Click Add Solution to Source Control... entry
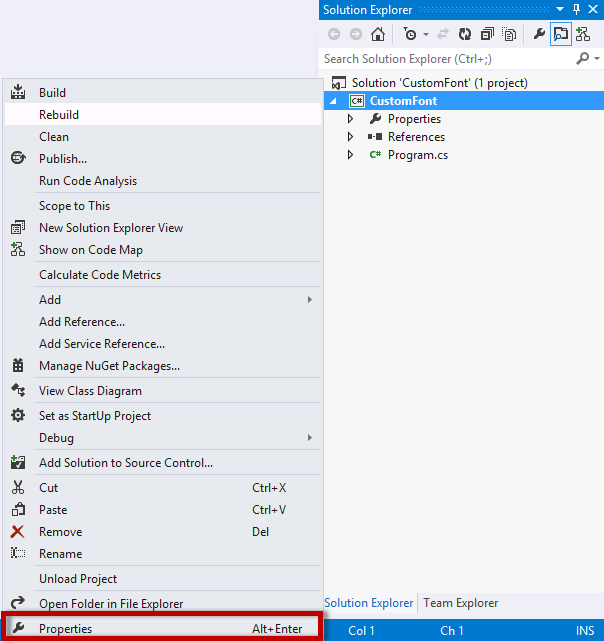Image resolution: width=604 pixels, height=641 pixels. point(163,463)
